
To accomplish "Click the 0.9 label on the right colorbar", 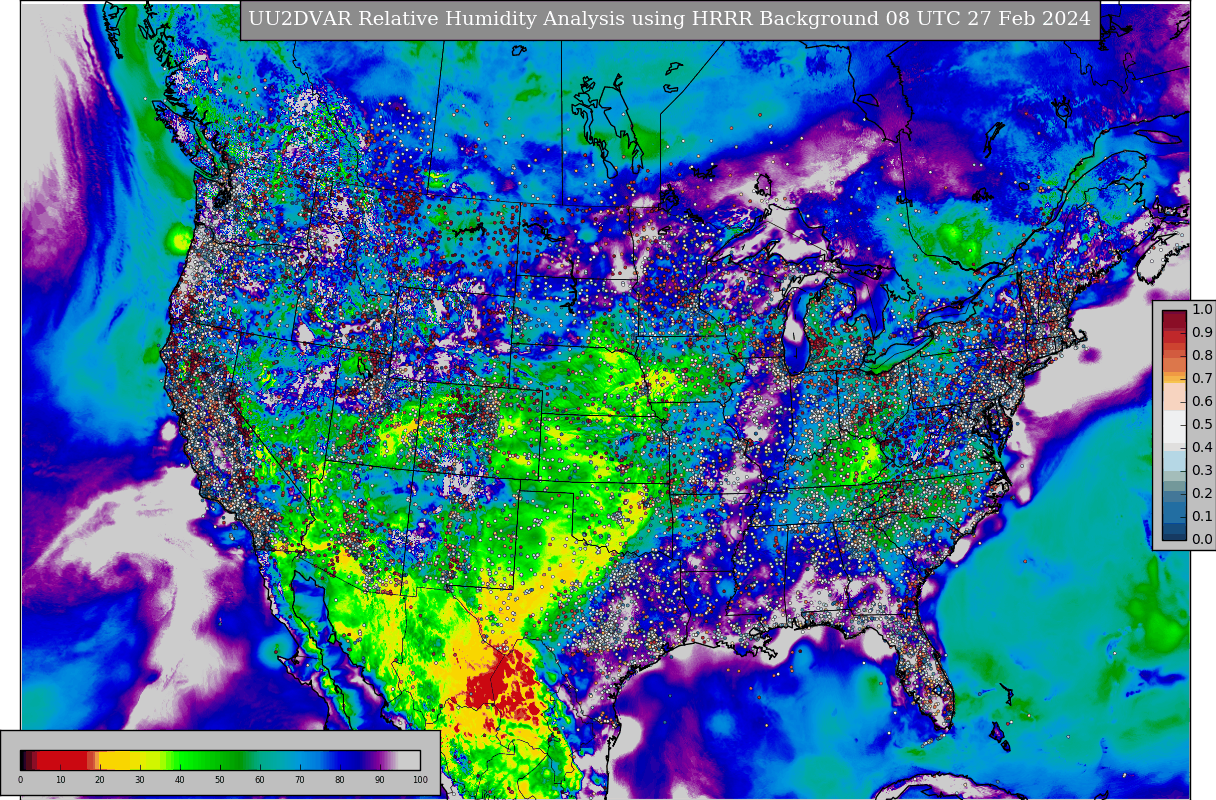I will click(1202, 333).
